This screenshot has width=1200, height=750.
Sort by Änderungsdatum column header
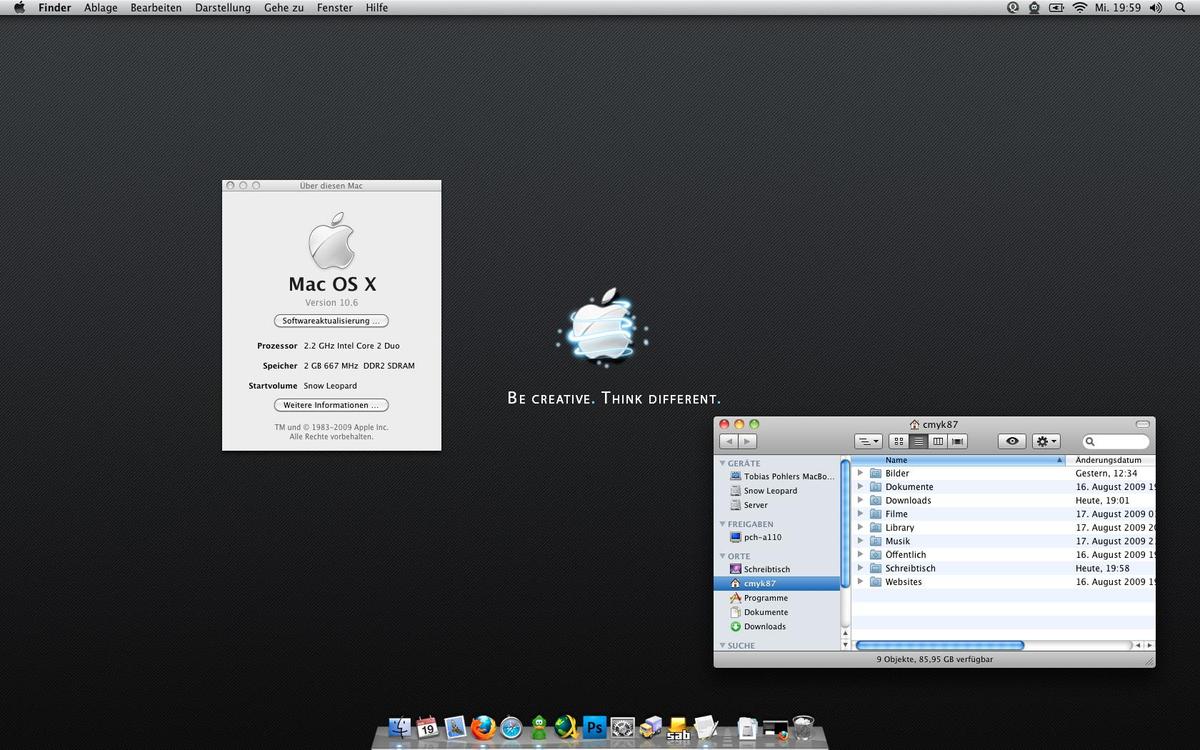pyautogui.click(x=1111, y=460)
